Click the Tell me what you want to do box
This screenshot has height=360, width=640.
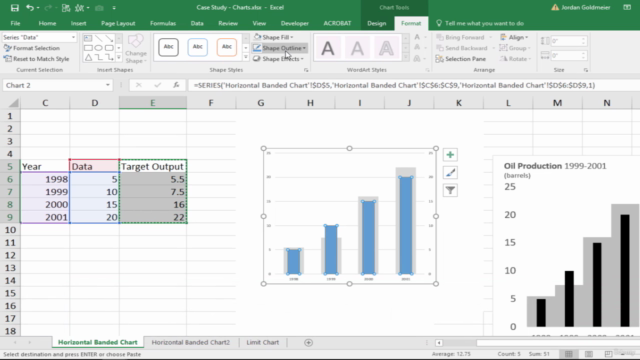click(480, 23)
